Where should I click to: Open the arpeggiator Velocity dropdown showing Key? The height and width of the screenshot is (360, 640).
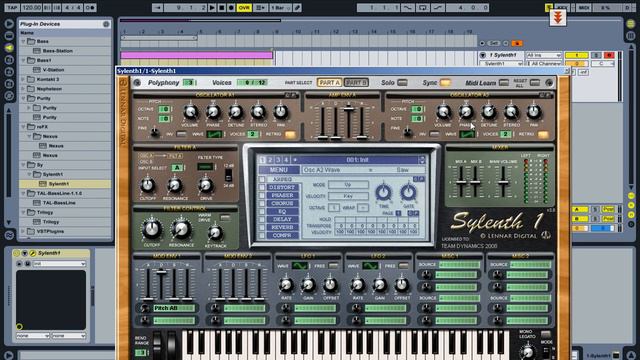[x=348, y=196]
